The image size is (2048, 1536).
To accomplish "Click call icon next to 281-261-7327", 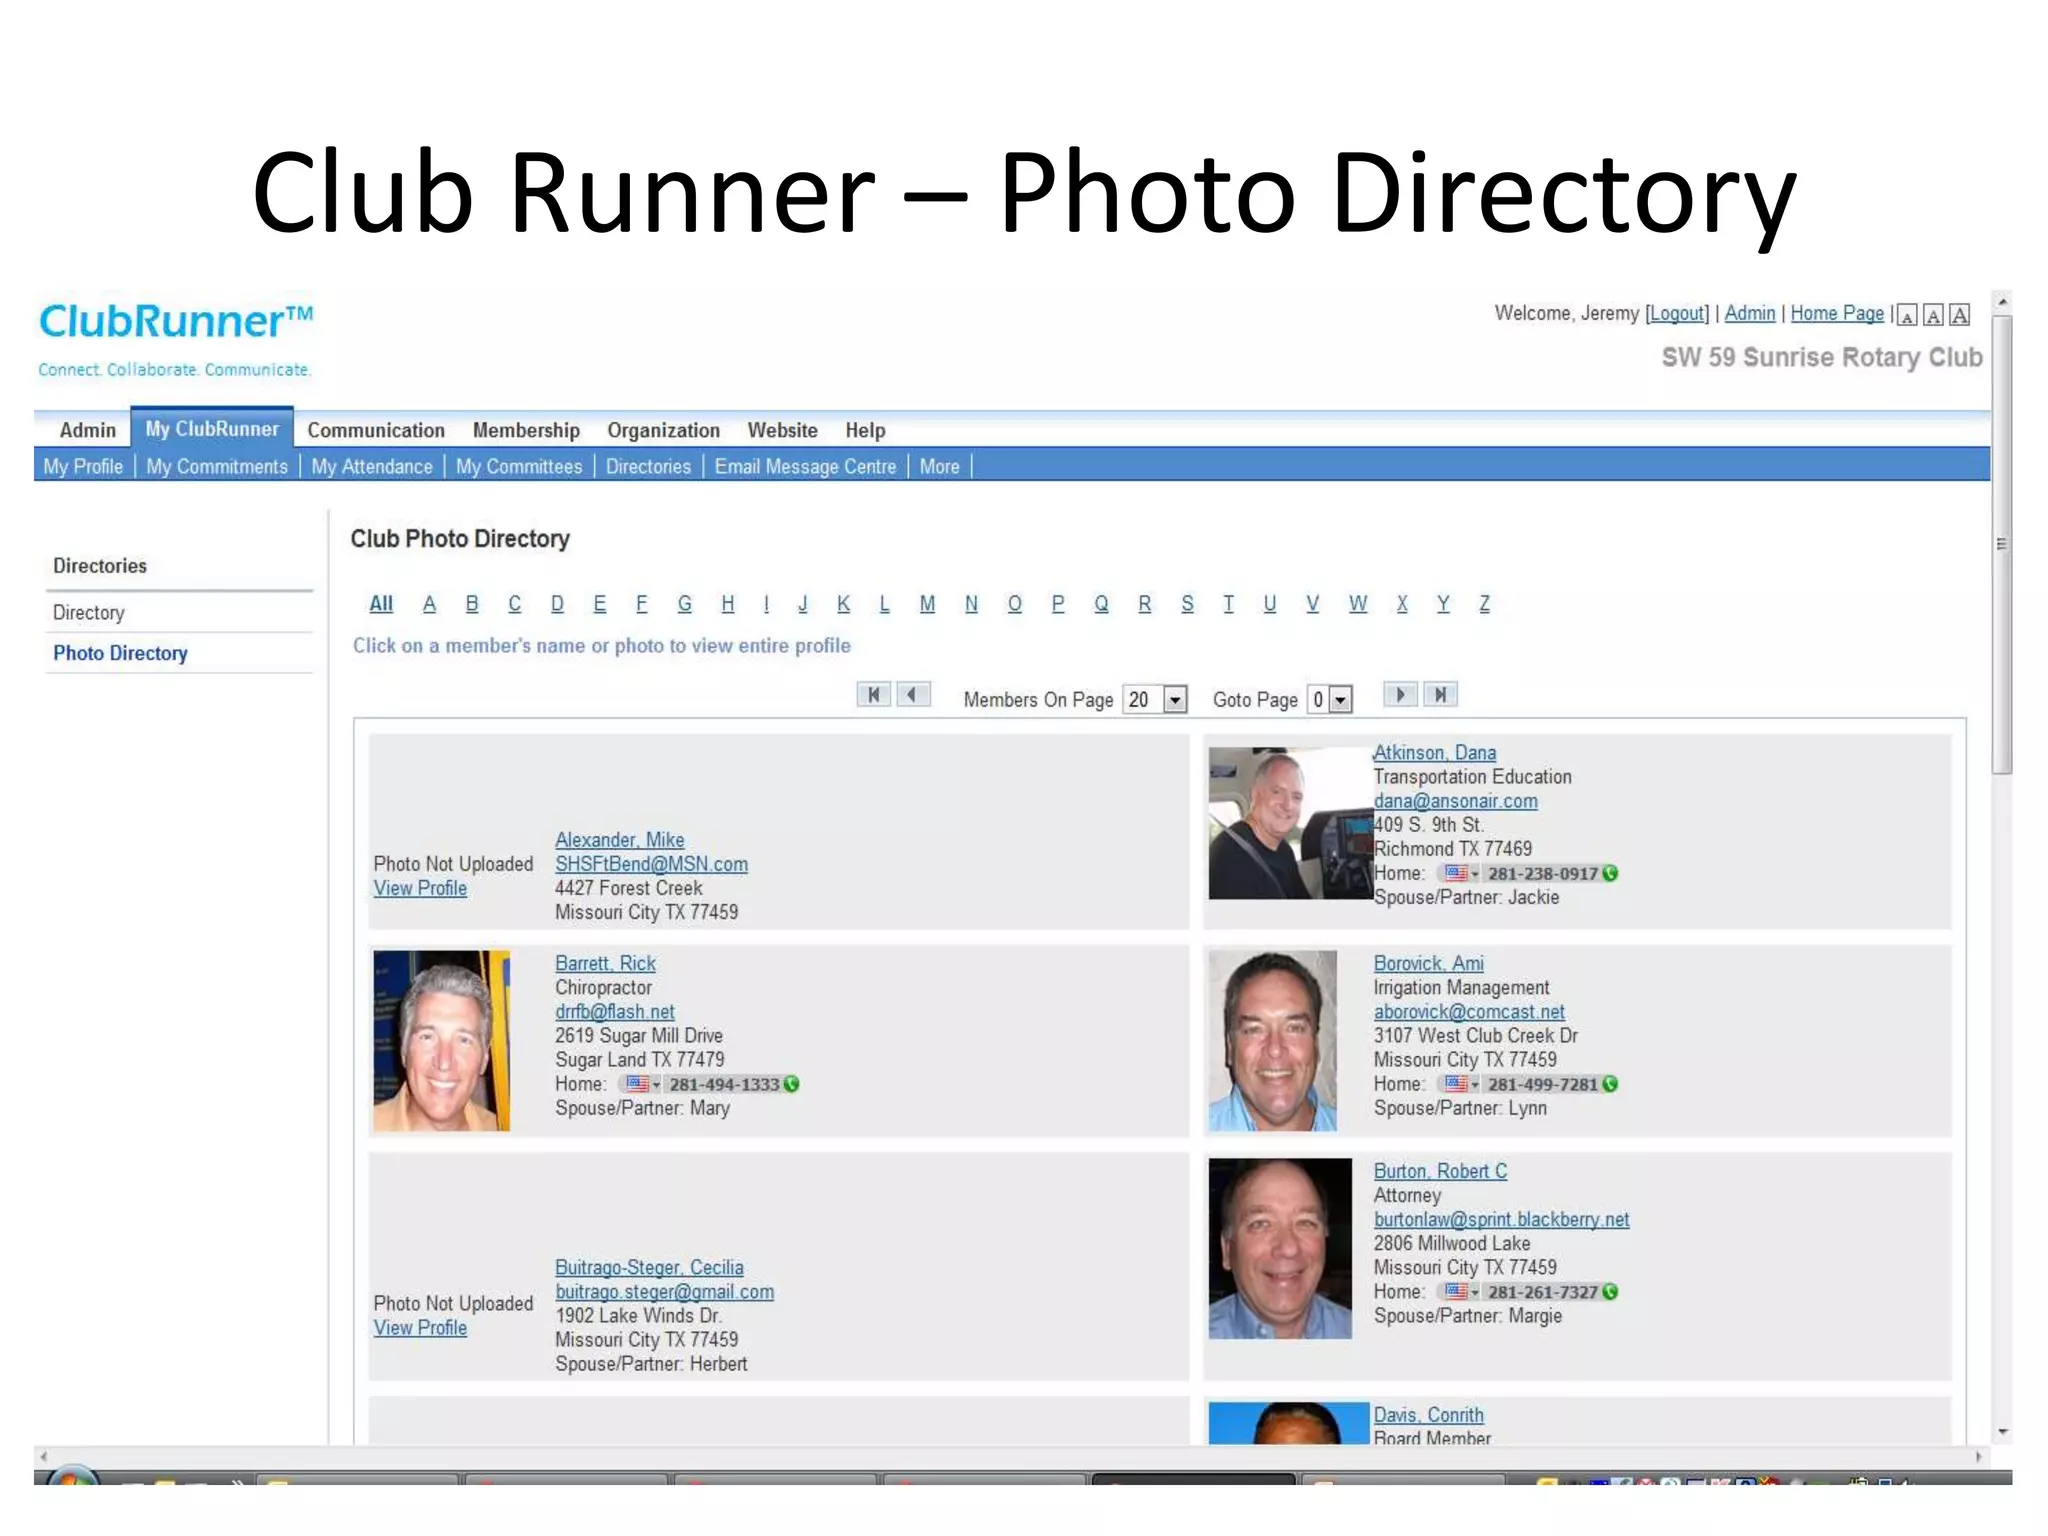I will click(x=1610, y=1292).
